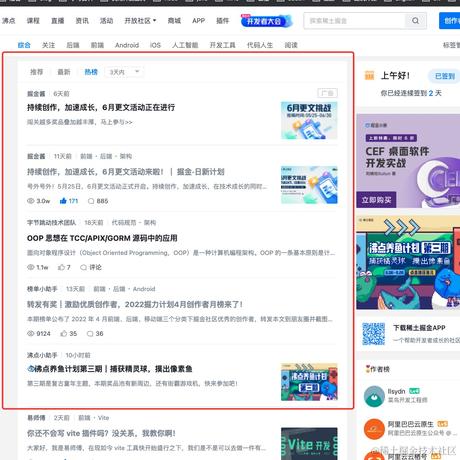This screenshot has width=460, height=460.
Task: Click comment icon showing 885
Action: [x=91, y=201]
